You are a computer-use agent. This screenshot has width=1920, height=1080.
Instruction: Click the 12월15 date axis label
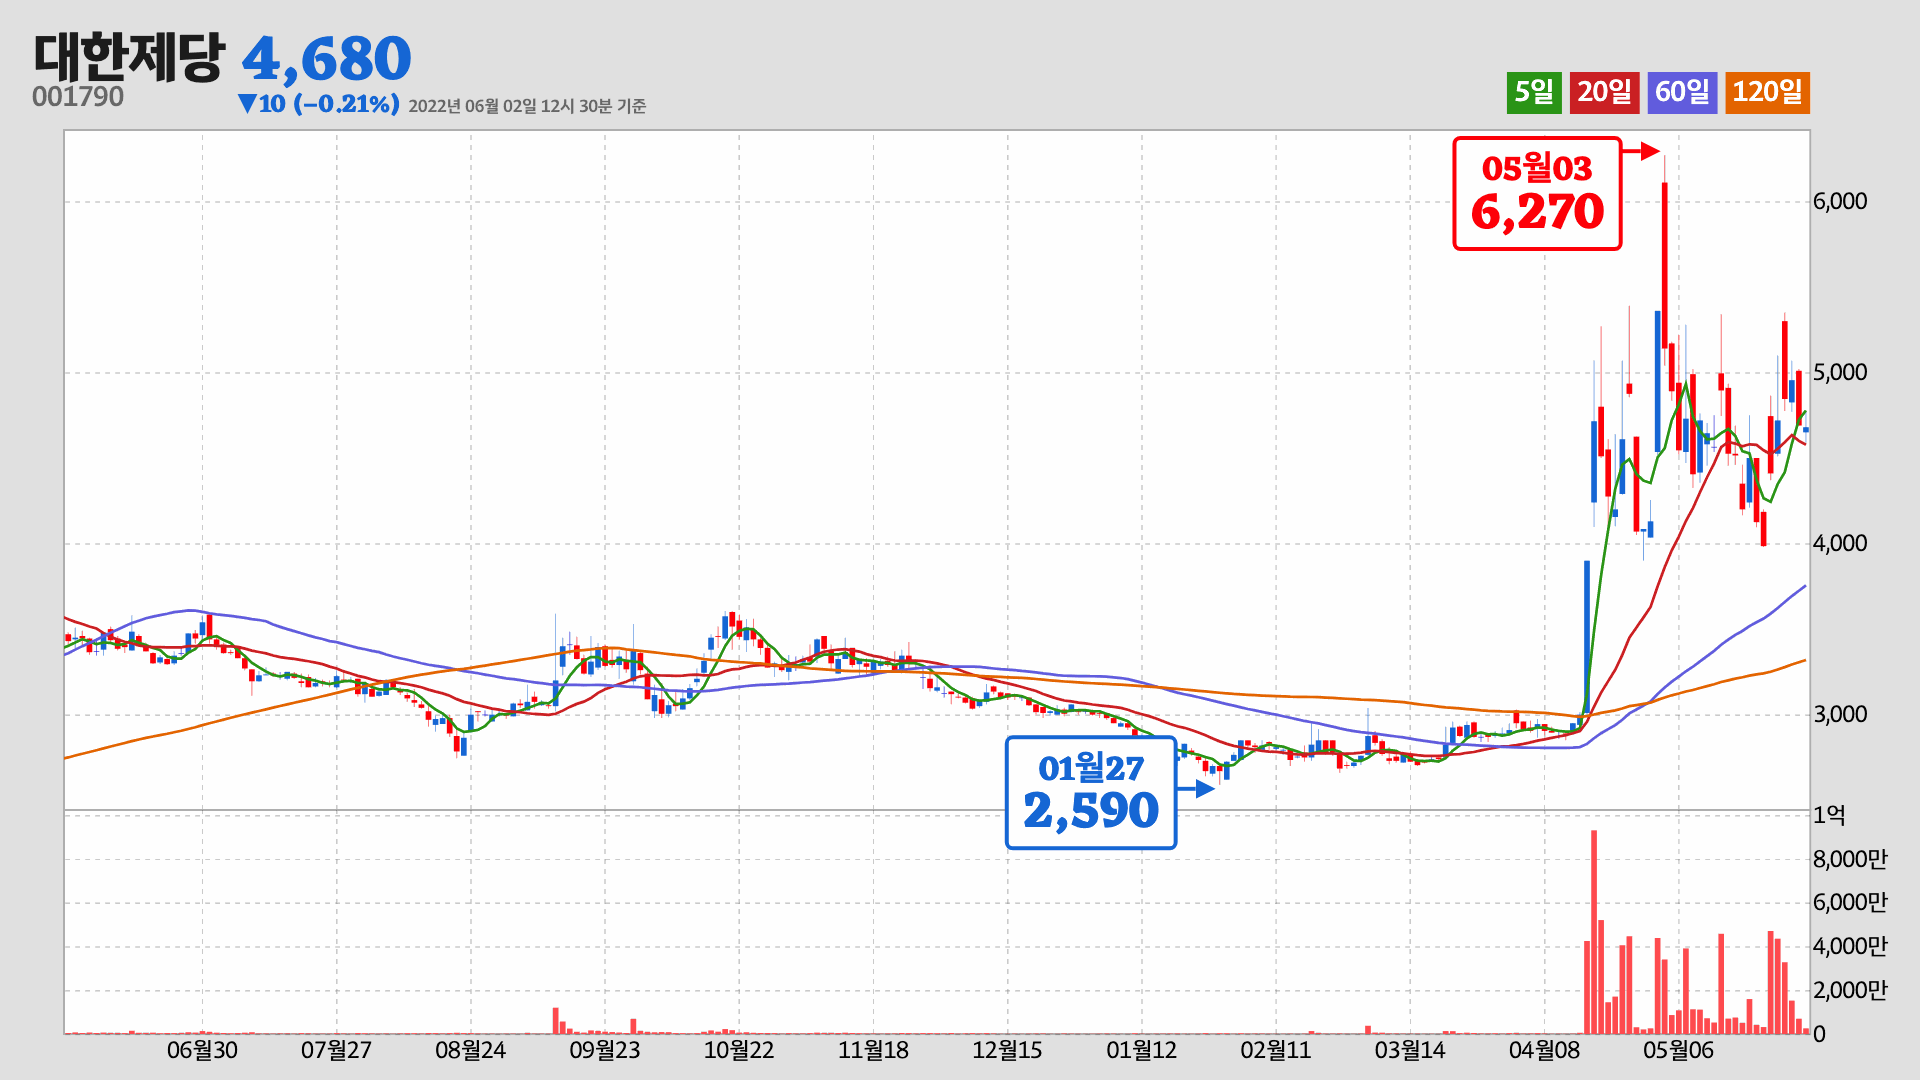[x=1007, y=1050]
